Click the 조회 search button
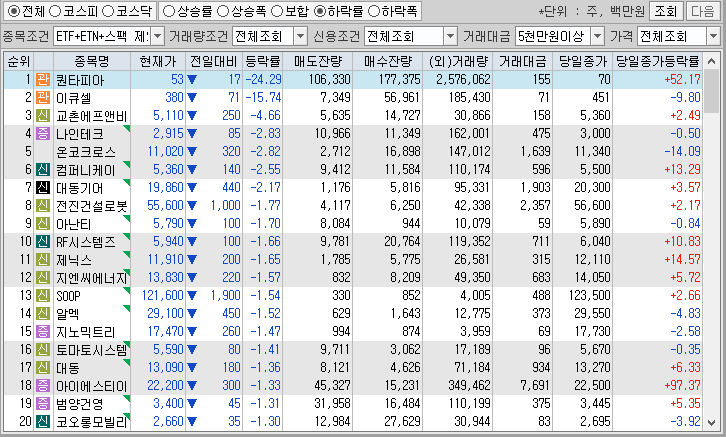Image resolution: width=726 pixels, height=437 pixels. 666,11
